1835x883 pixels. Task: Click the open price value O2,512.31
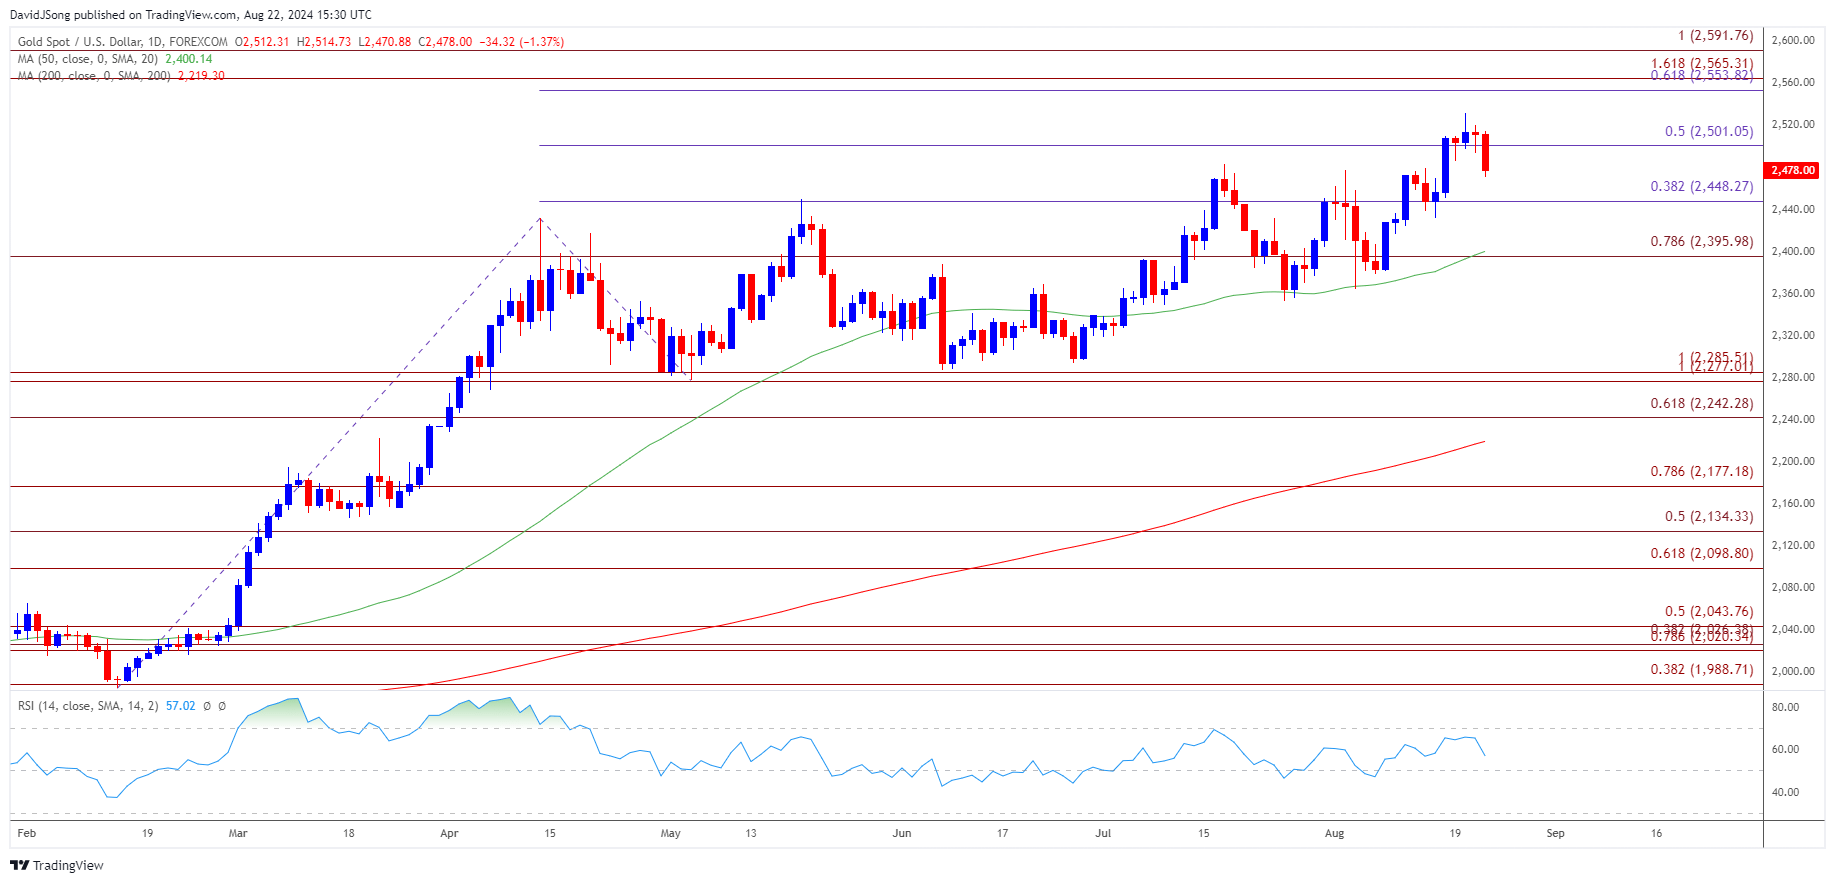[262, 42]
